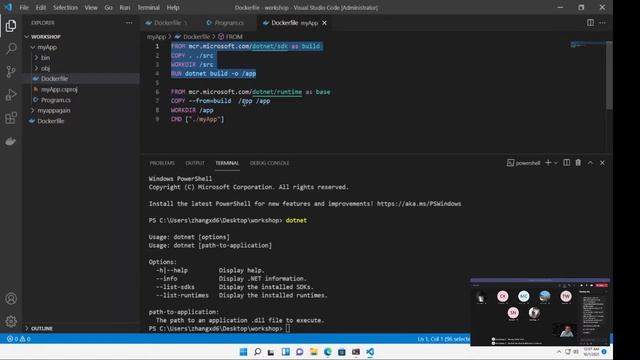The width and height of the screenshot is (640, 360).
Task: Open the Run menu
Action: 124,7
